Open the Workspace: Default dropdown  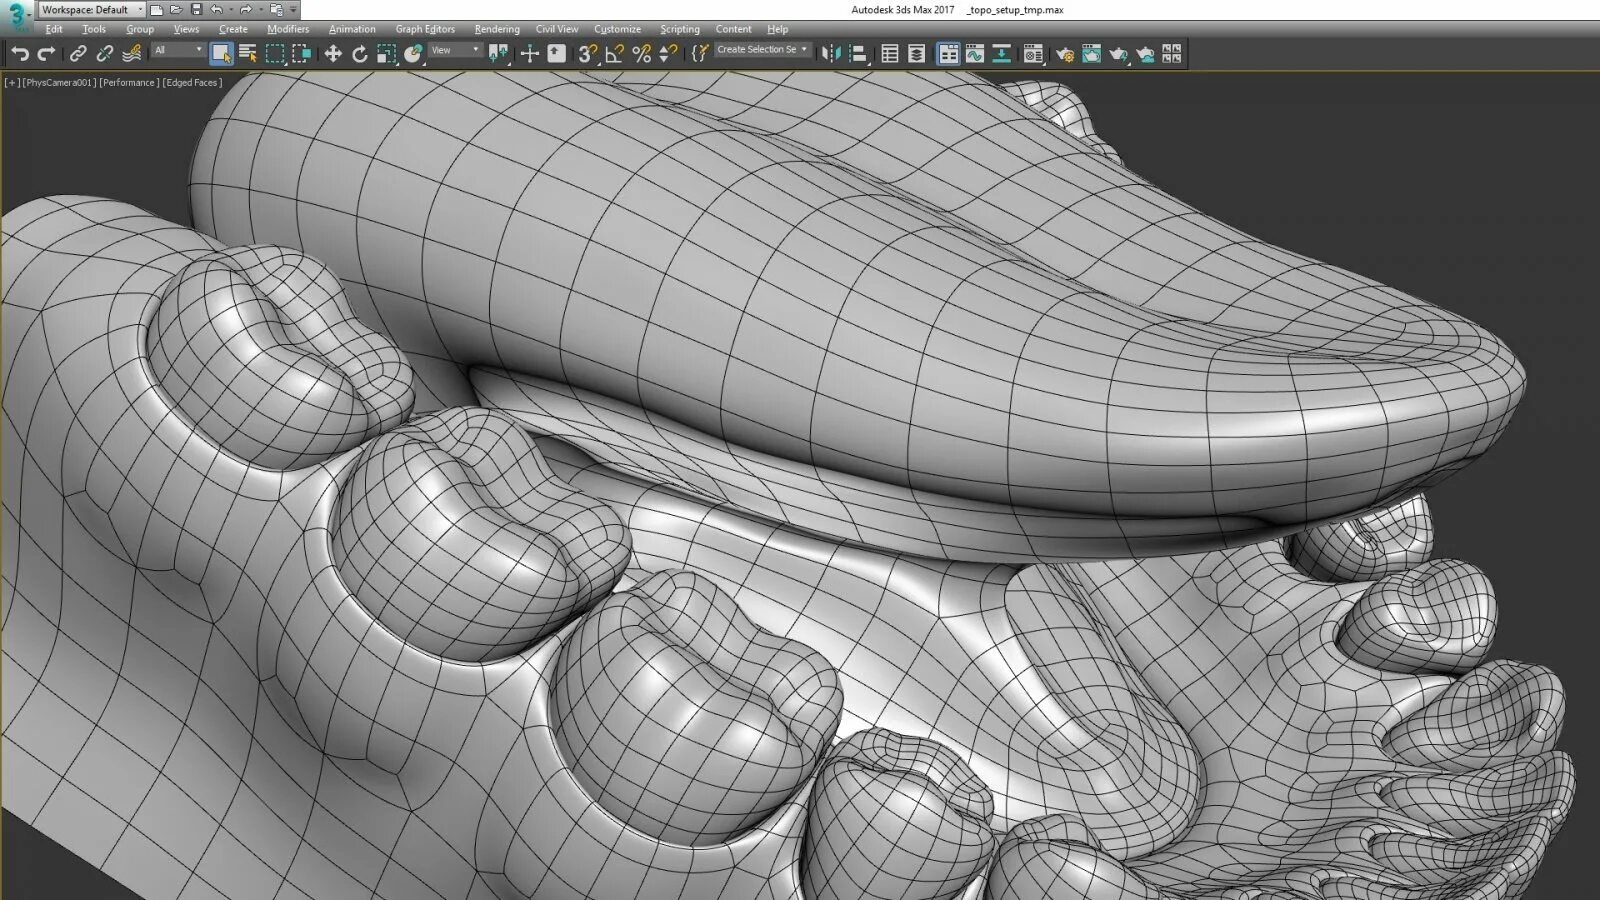point(92,10)
